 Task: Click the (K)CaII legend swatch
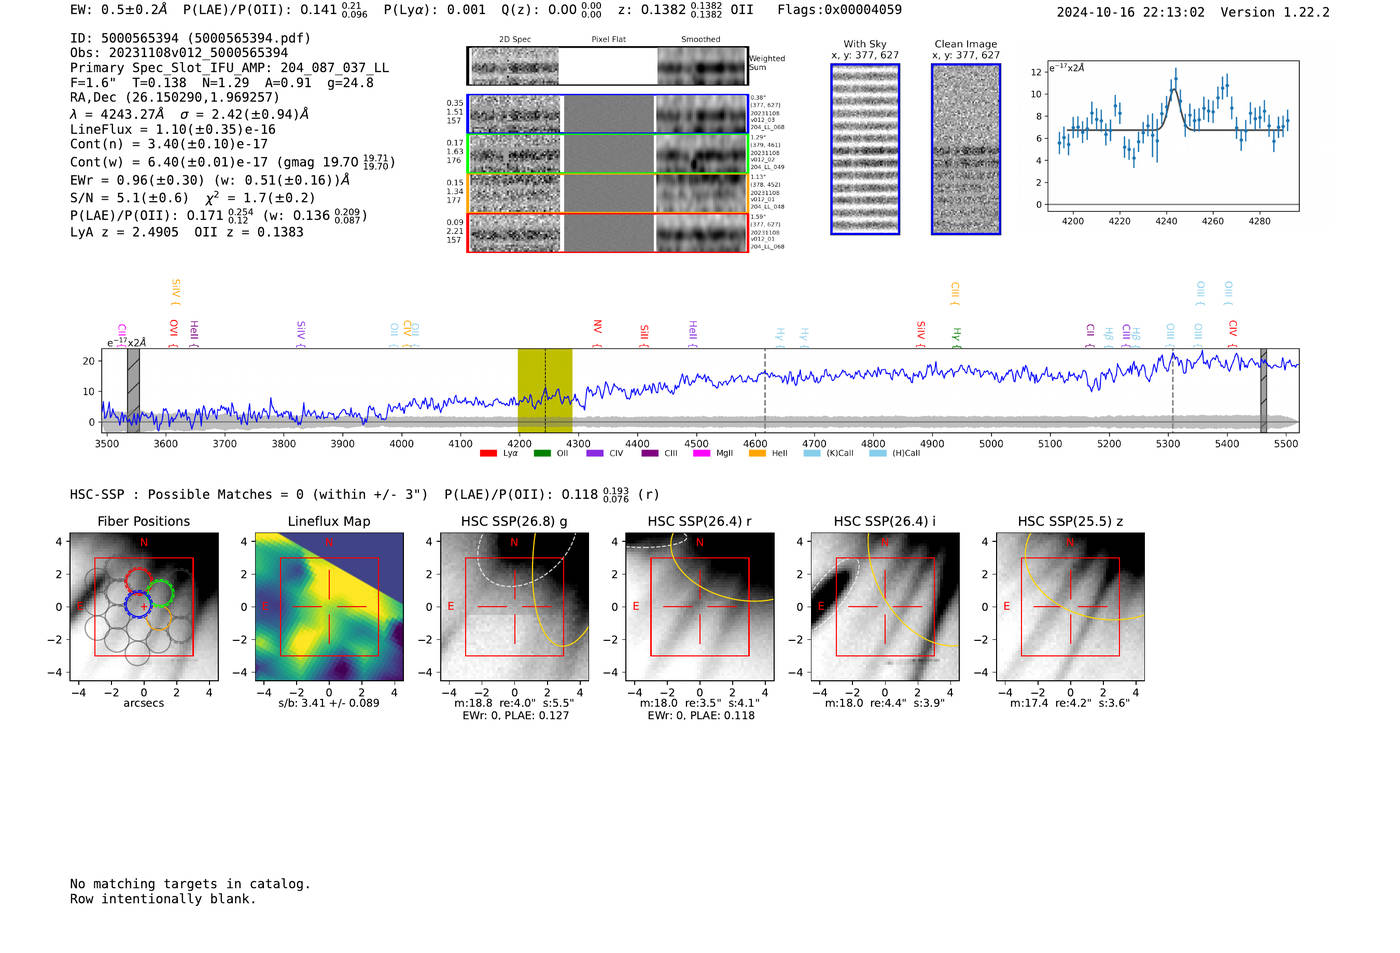coord(811,454)
